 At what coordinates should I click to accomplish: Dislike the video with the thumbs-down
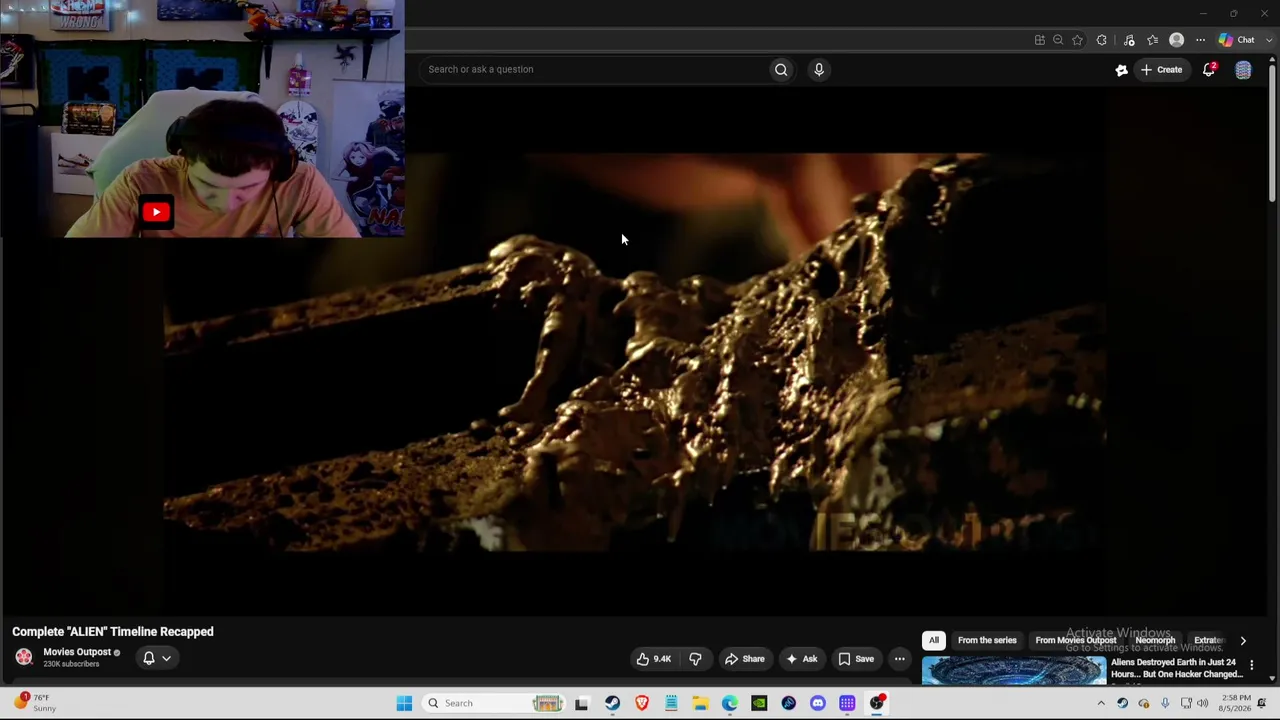click(x=695, y=659)
